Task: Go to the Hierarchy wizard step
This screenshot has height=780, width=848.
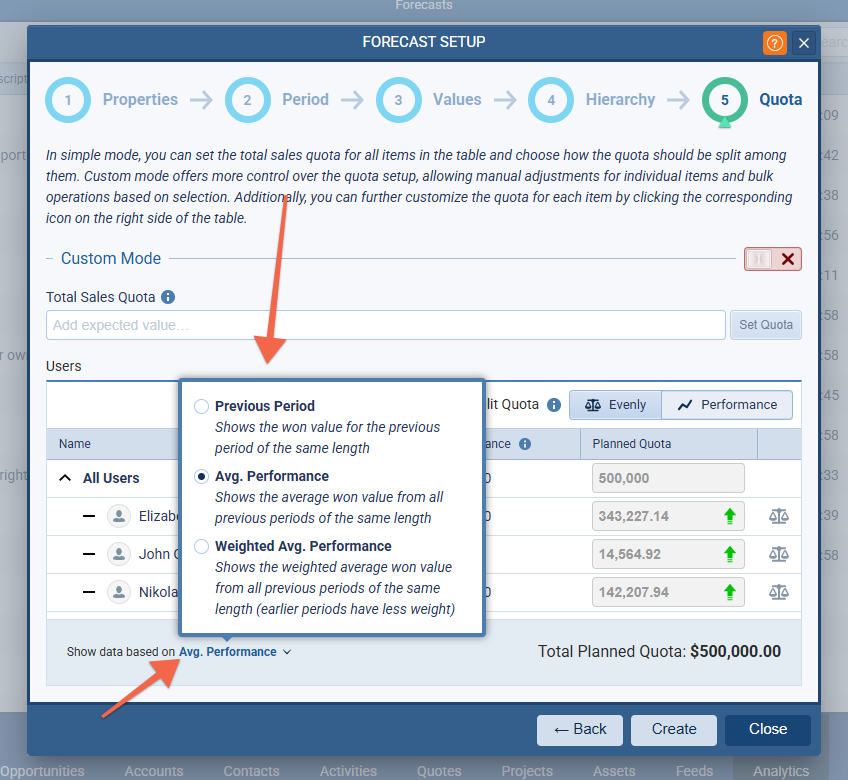Action: [x=551, y=100]
